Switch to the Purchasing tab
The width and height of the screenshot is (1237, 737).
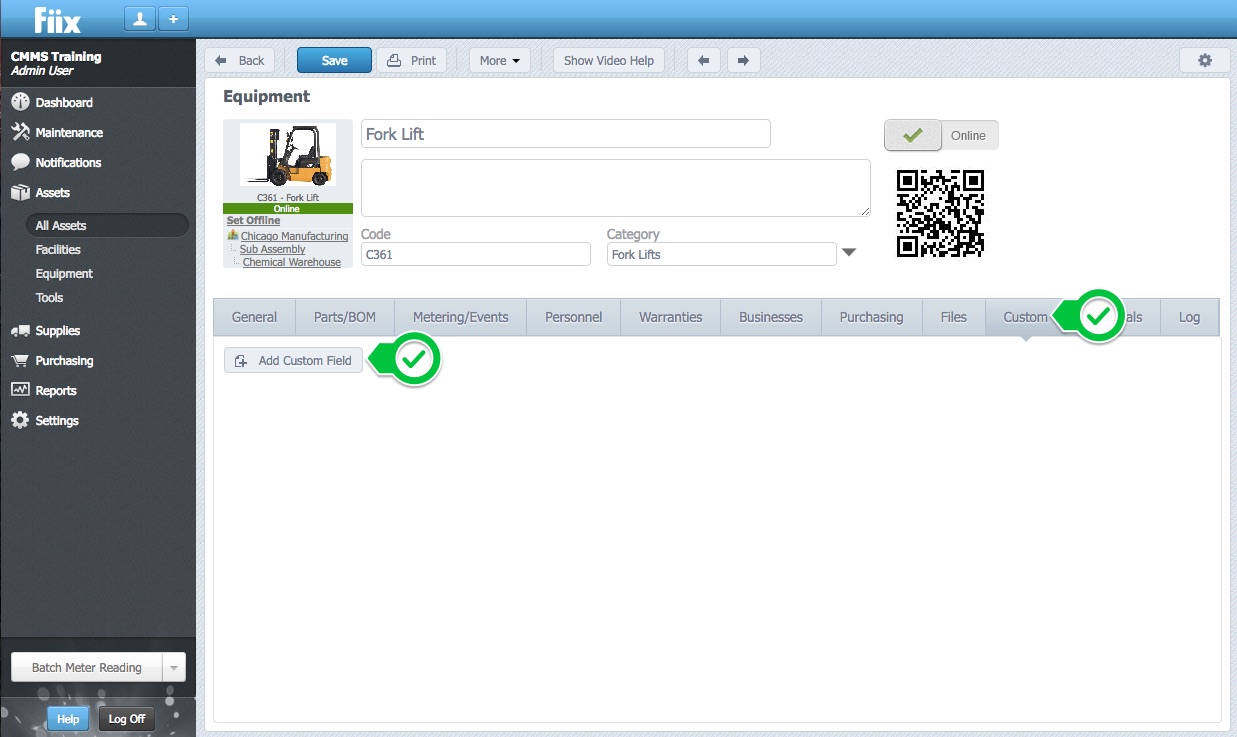(871, 317)
